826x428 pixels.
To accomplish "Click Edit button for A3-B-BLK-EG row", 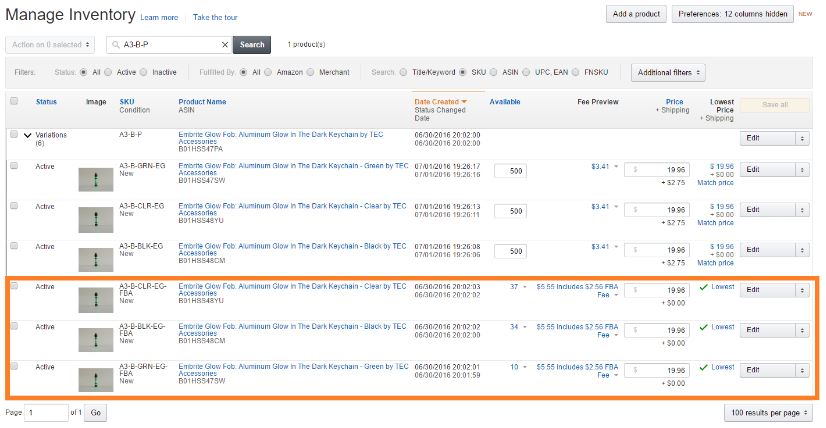I will (768, 250).
